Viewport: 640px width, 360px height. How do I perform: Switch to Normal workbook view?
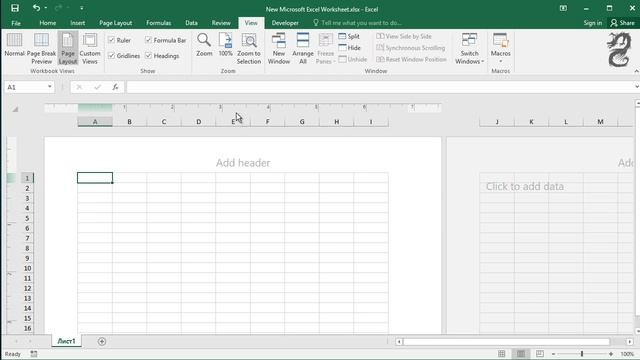14,45
